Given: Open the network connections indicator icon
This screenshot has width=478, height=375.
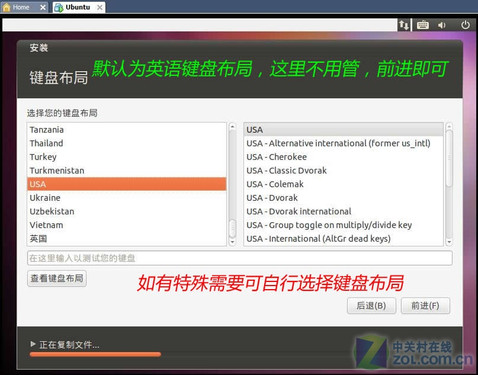Looking at the screenshot, I should (x=404, y=25).
